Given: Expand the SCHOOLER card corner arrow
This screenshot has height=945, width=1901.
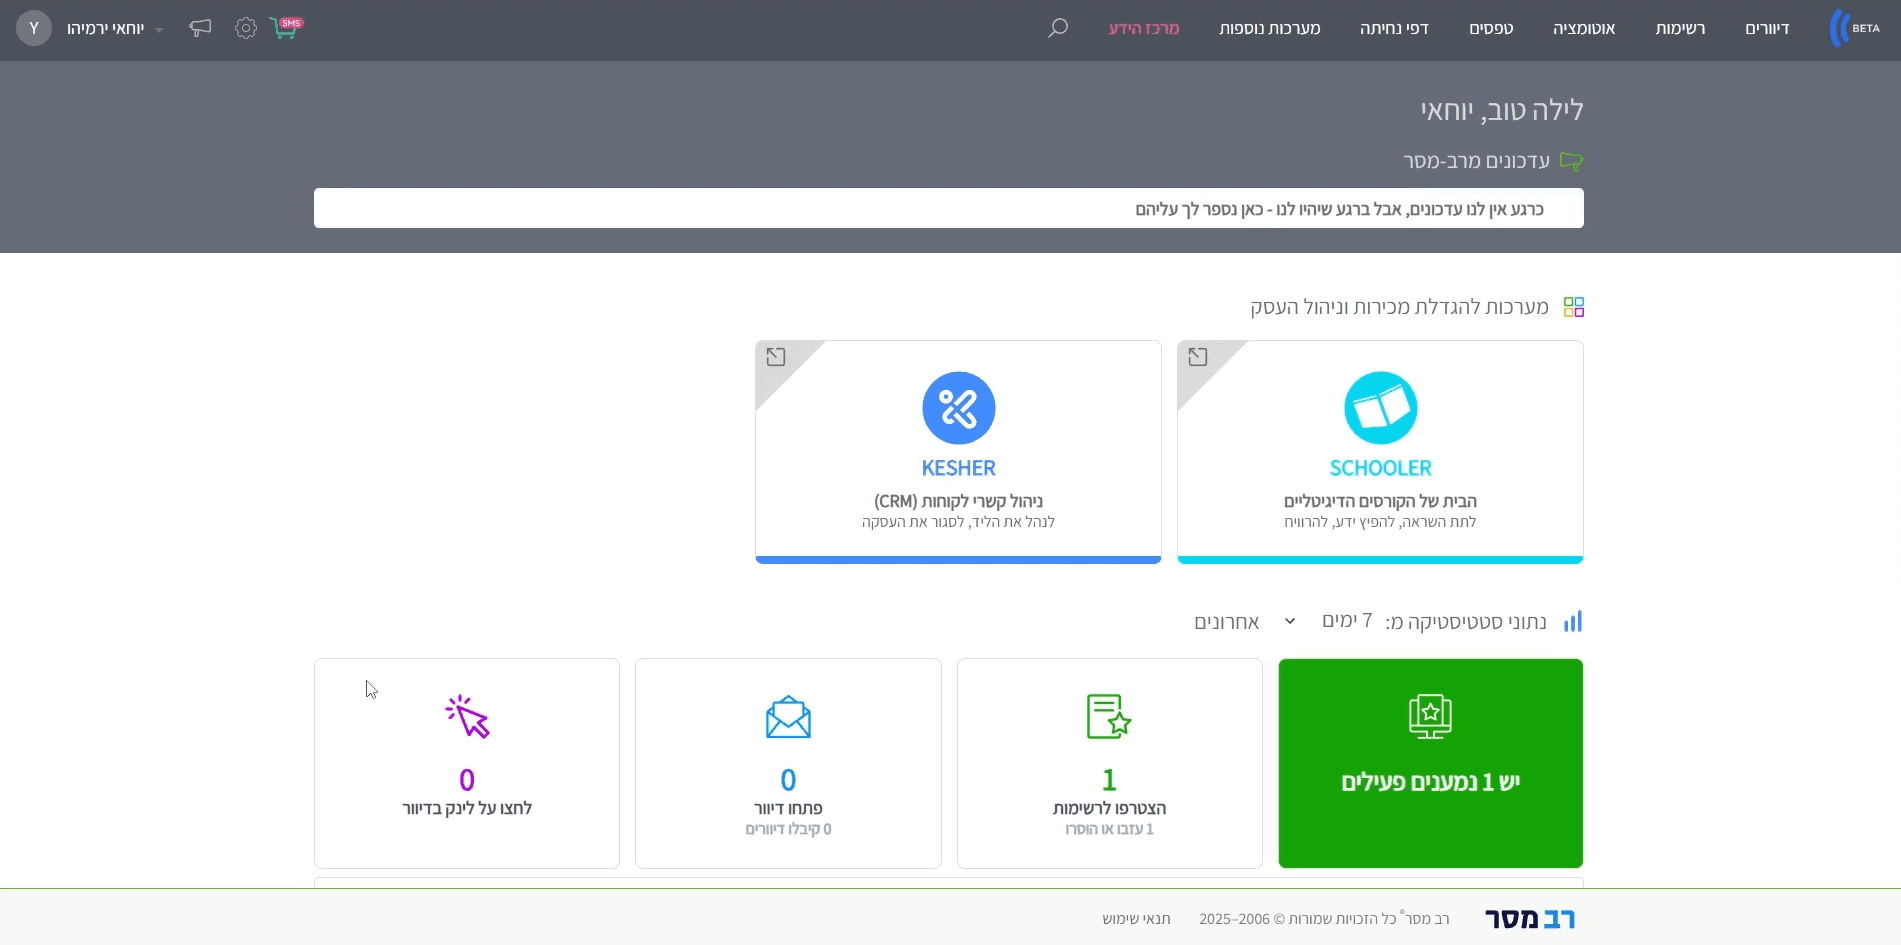Looking at the screenshot, I should pos(1198,357).
